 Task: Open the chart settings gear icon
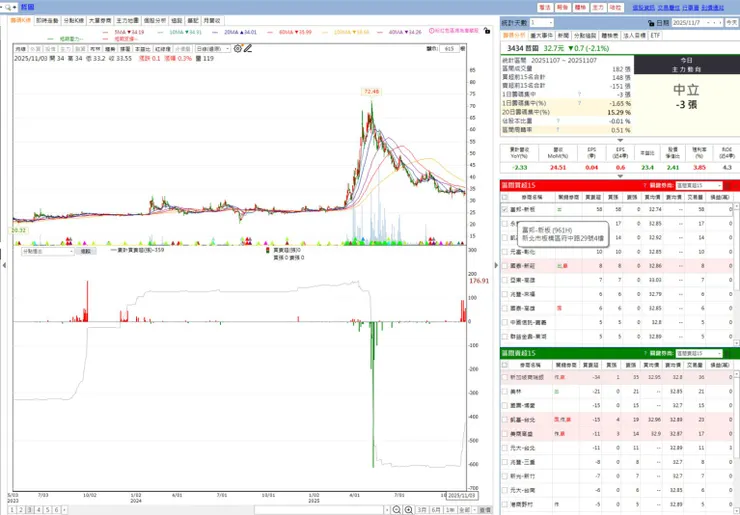(238, 48)
